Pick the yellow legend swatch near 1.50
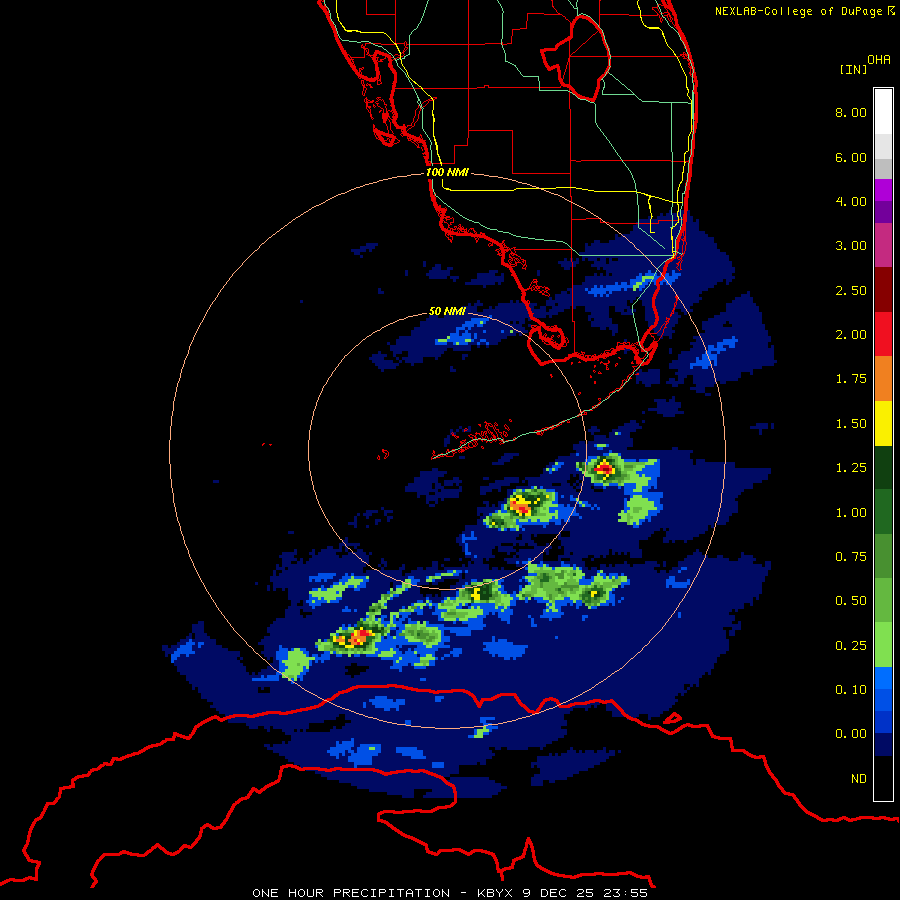The width and height of the screenshot is (900, 900). pos(883,423)
